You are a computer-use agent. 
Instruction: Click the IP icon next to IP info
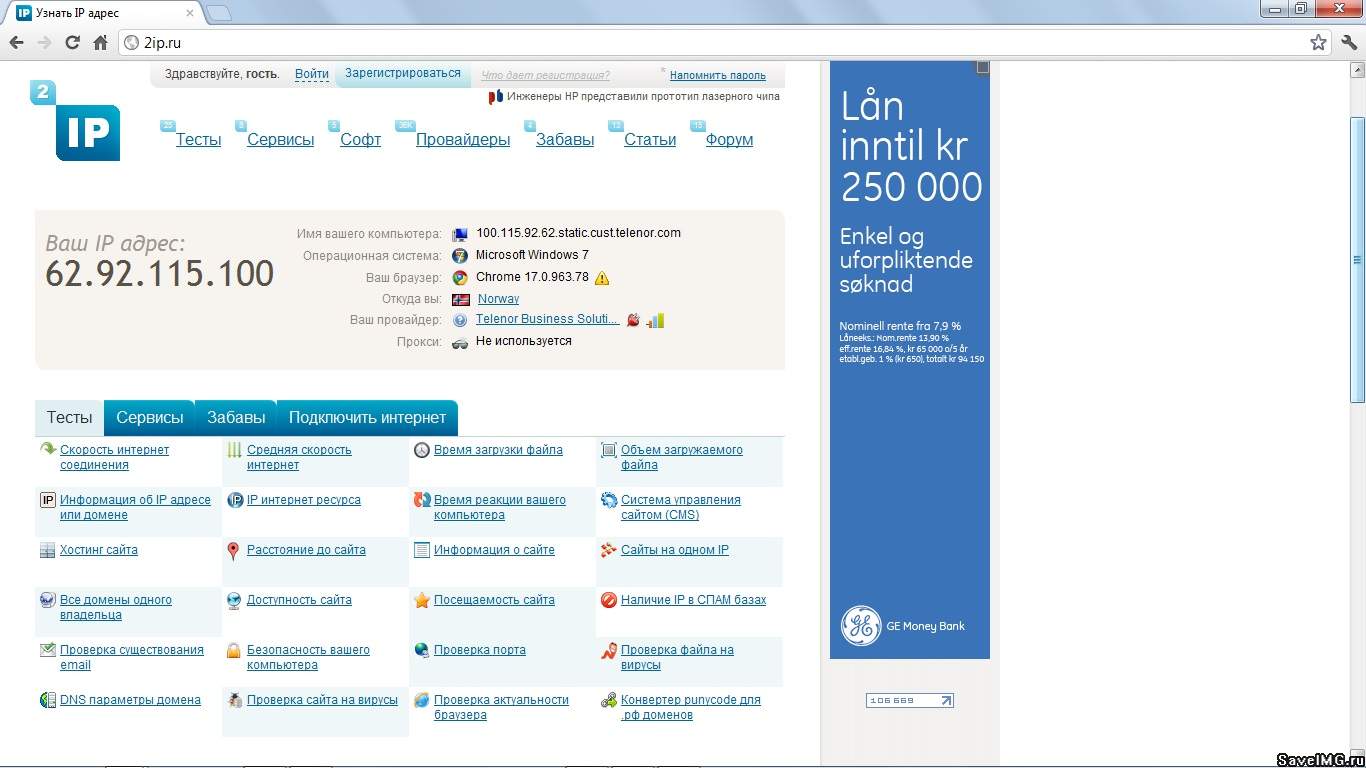47,501
